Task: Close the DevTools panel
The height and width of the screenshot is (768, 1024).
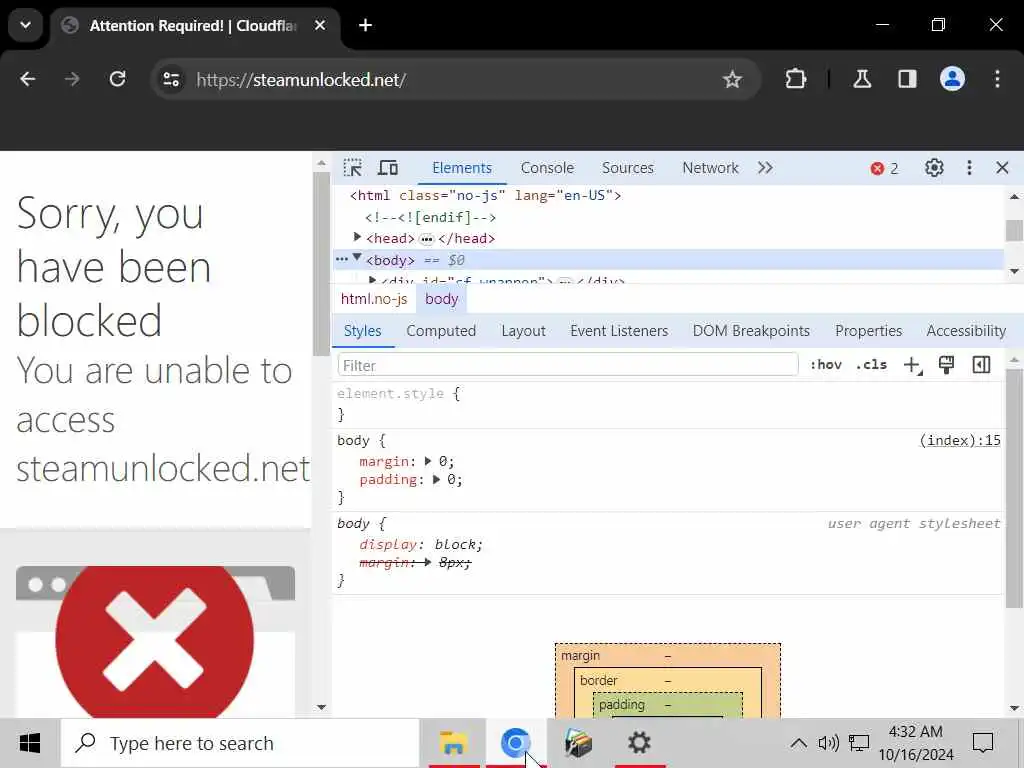Action: [1002, 168]
